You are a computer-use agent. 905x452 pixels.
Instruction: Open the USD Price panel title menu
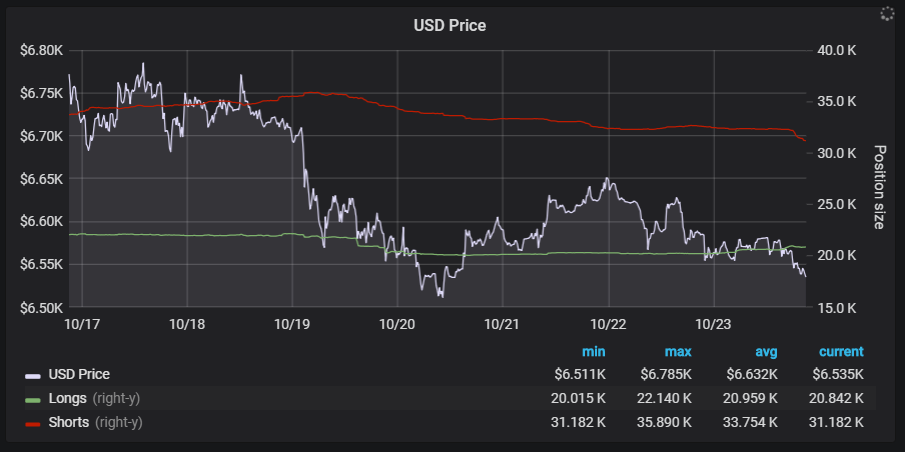pos(450,25)
